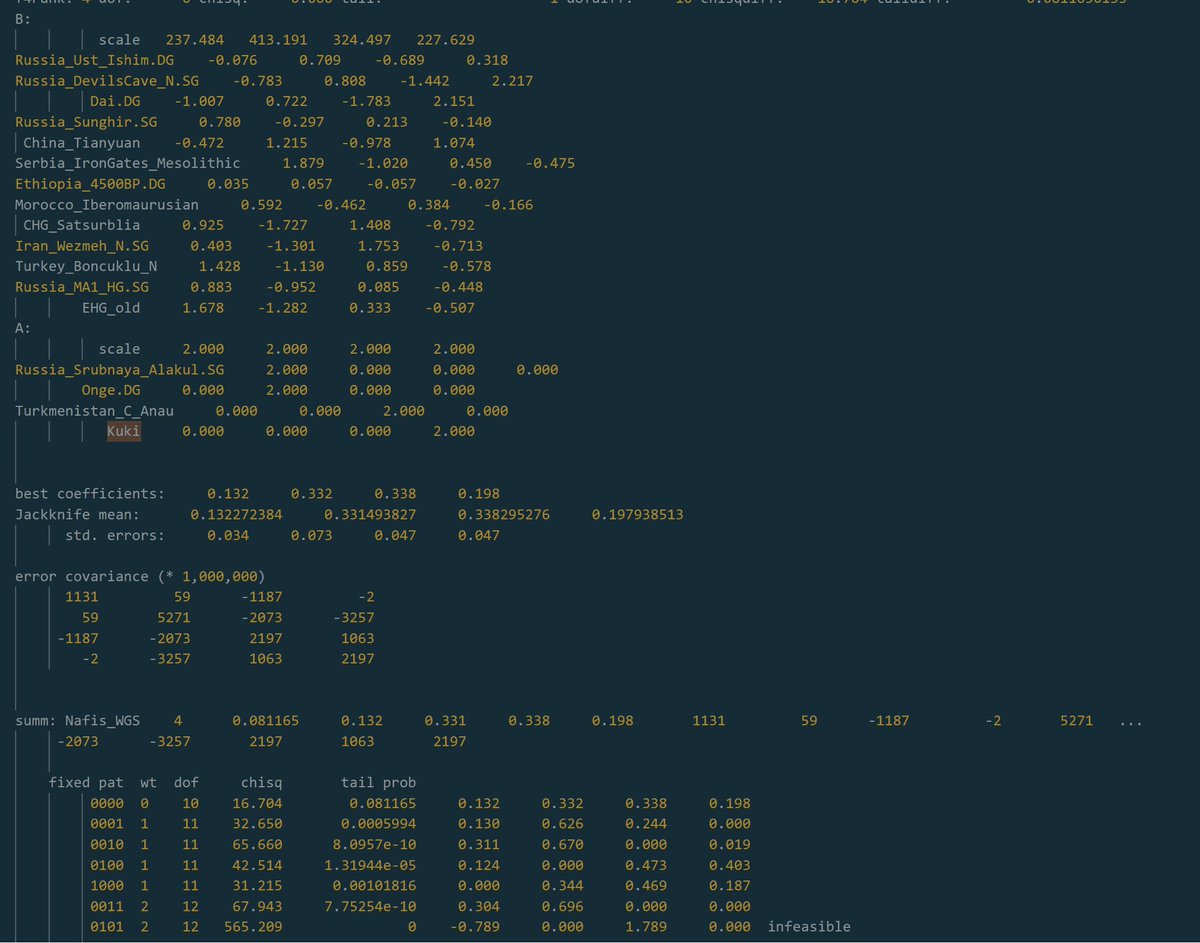The height and width of the screenshot is (943, 1200).
Task: Select pattern 0001 row label
Action: [107, 824]
